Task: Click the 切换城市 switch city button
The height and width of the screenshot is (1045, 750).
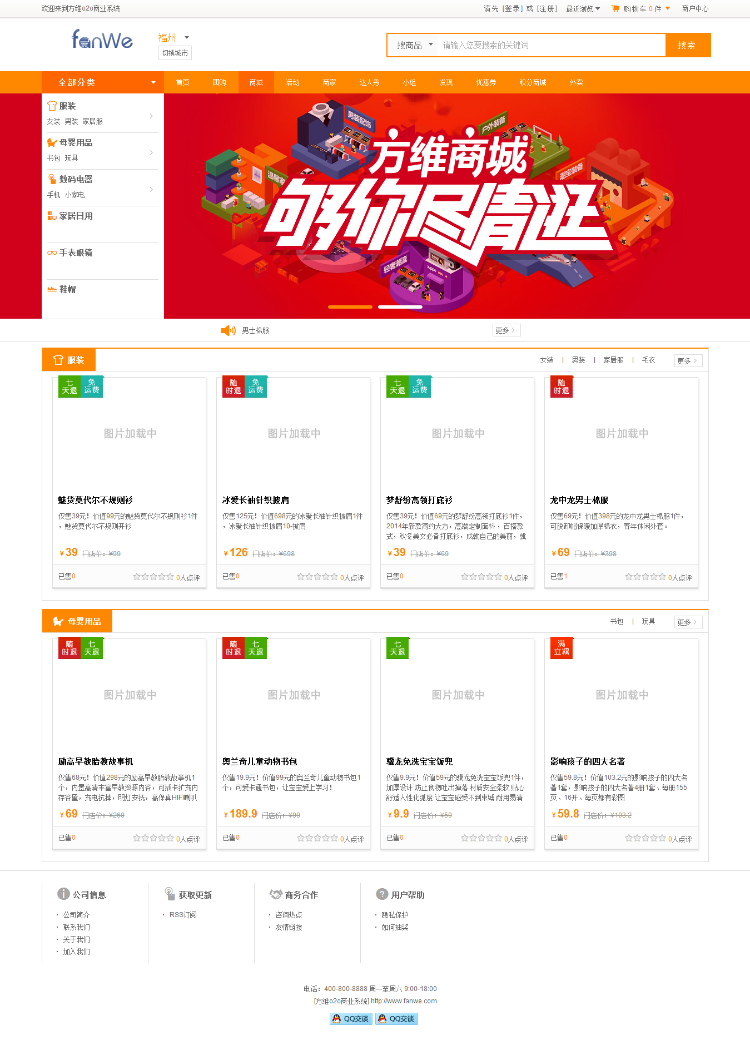Action: (175, 53)
